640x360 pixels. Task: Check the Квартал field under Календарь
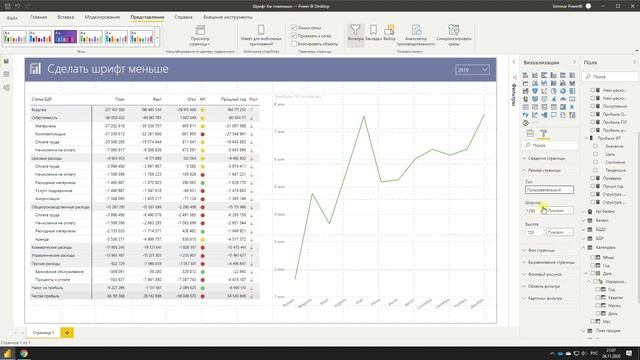[x=598, y=298]
